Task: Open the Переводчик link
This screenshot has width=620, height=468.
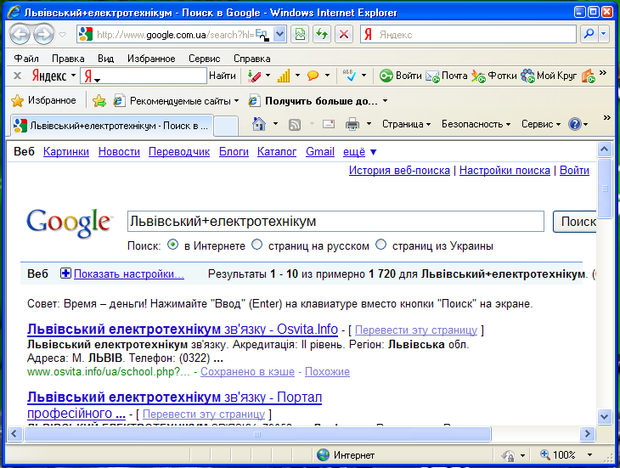Action: pyautogui.click(x=179, y=152)
